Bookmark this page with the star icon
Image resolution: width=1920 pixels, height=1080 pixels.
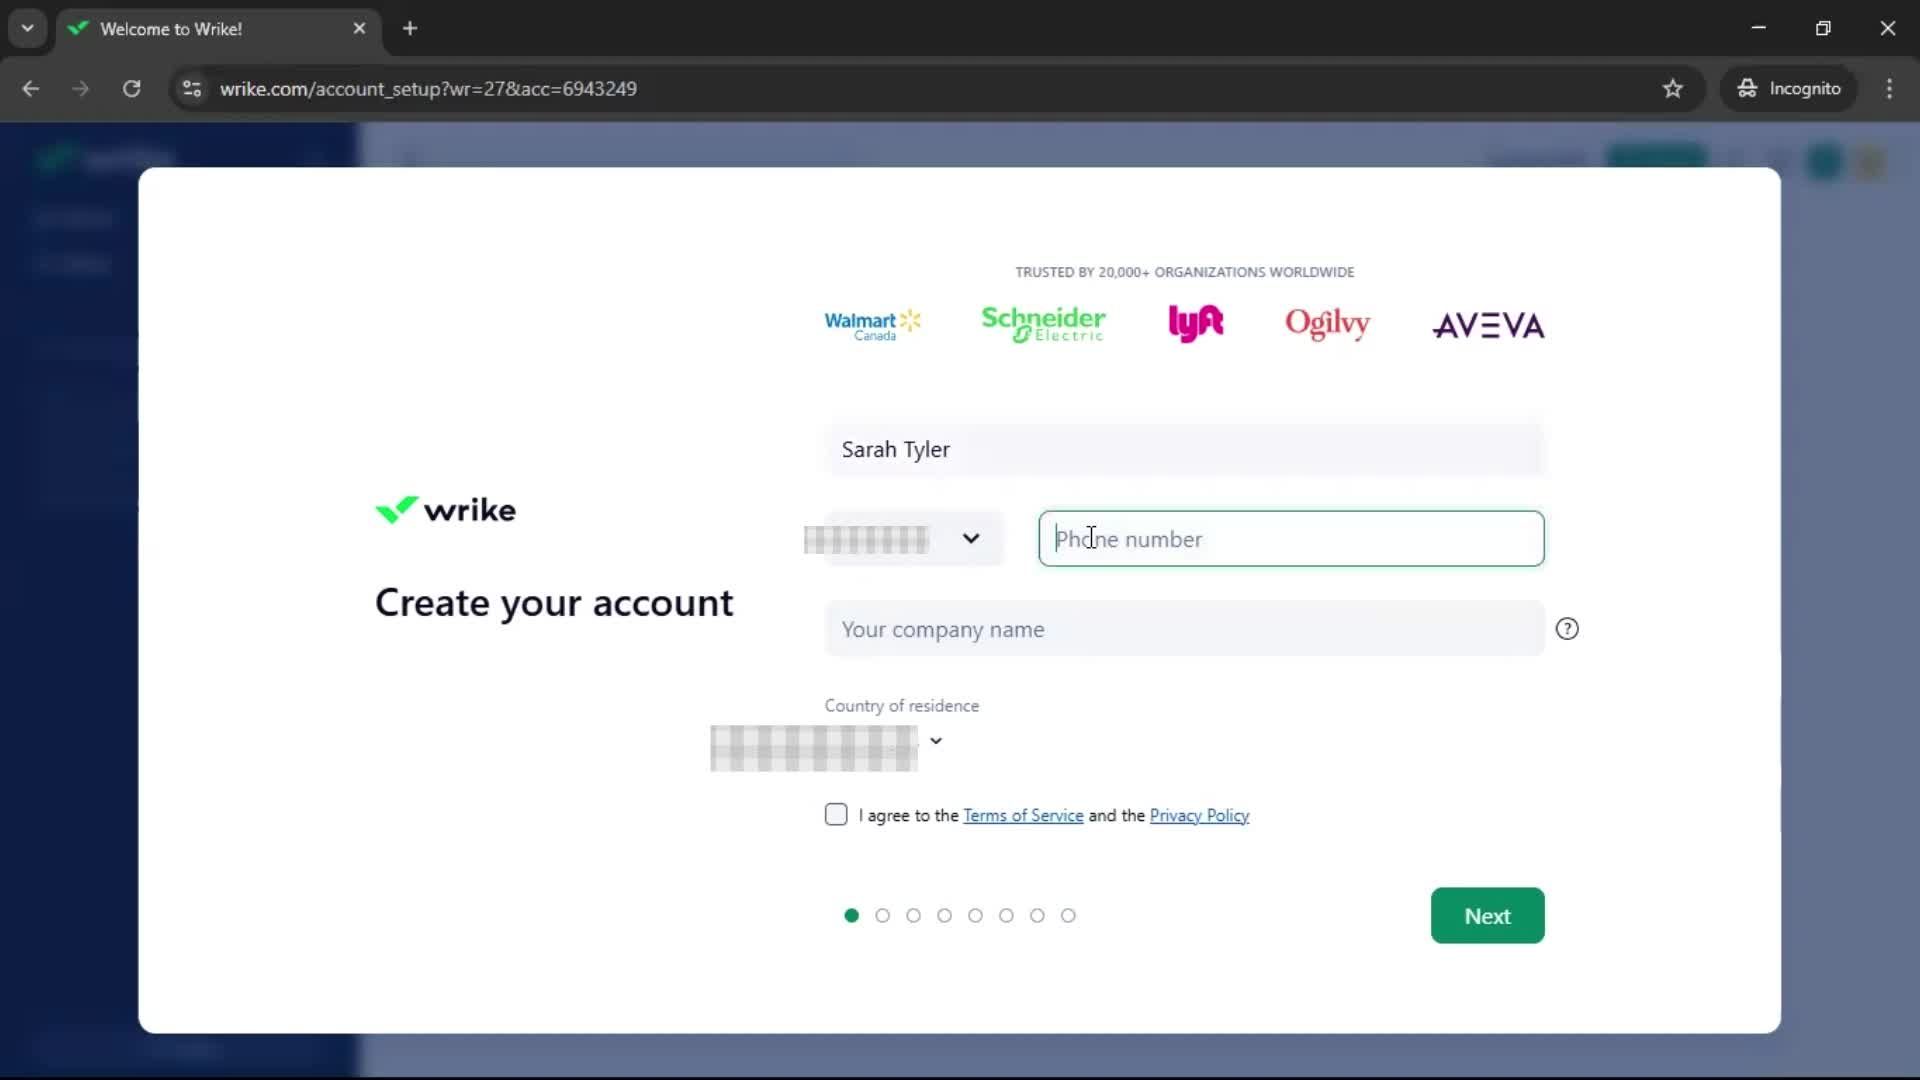tap(1673, 89)
